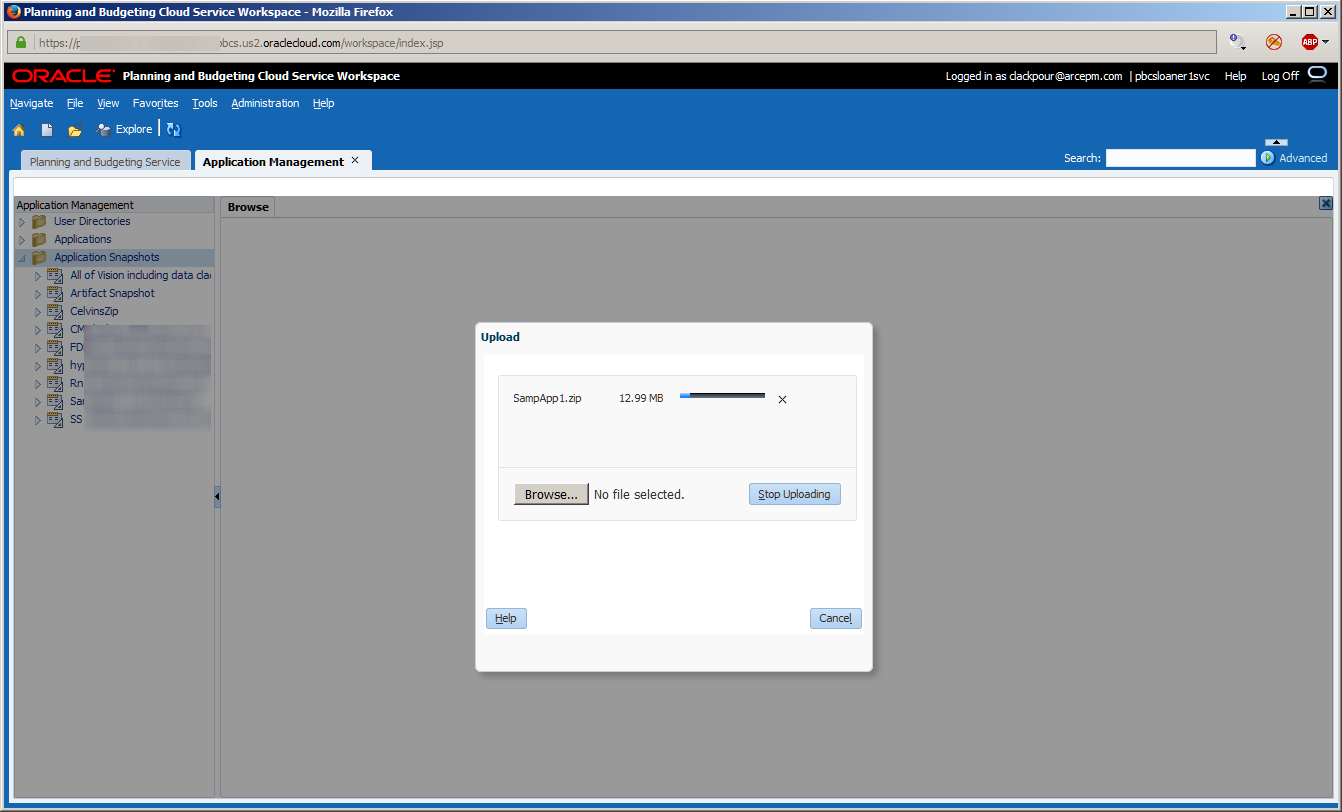Close the Browse panel with blue X

(1326, 203)
